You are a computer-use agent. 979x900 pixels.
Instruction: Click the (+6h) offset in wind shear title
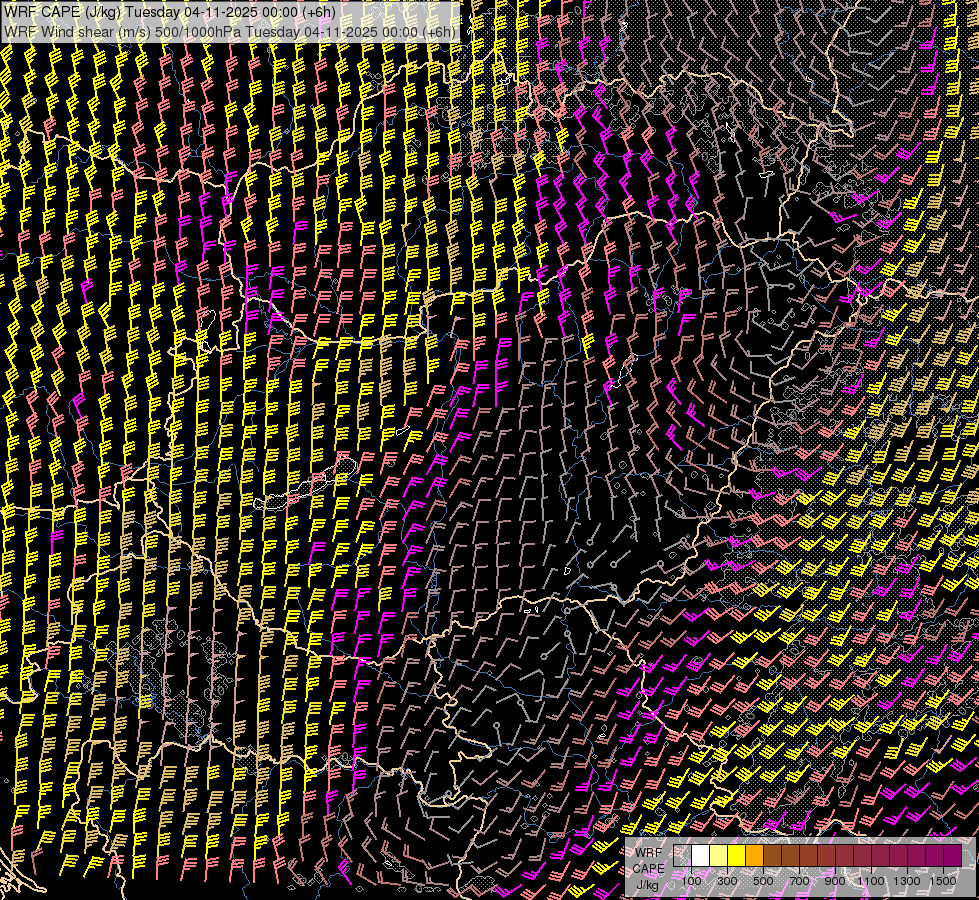pyautogui.click(x=438, y=31)
